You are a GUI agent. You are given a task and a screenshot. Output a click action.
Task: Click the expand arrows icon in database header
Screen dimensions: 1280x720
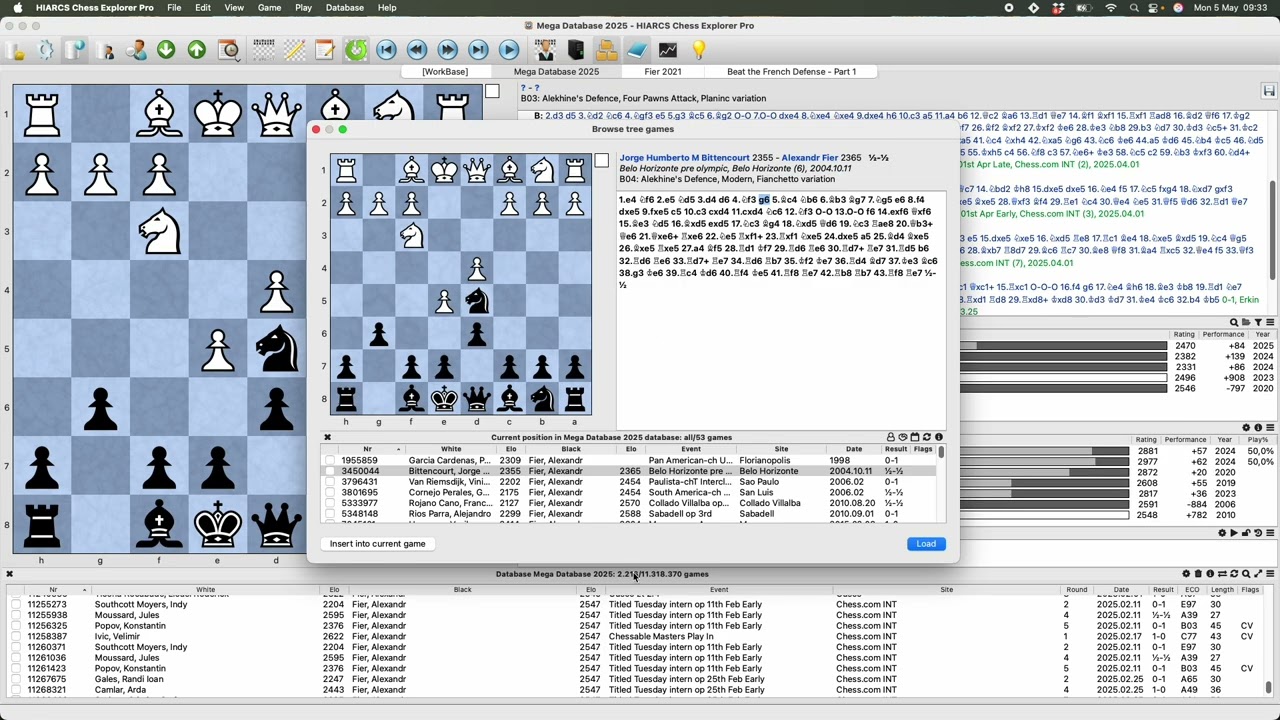point(1258,574)
